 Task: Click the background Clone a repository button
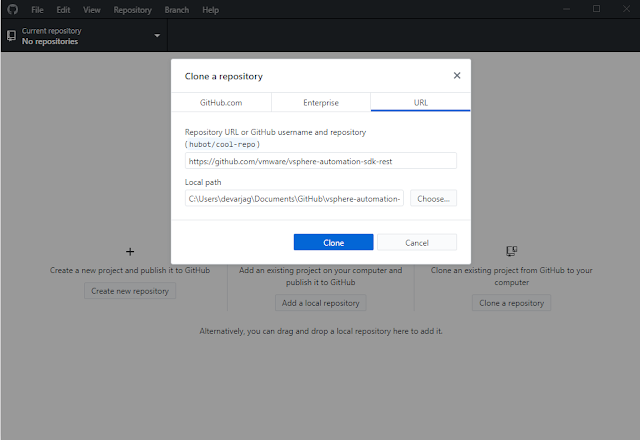(x=511, y=303)
